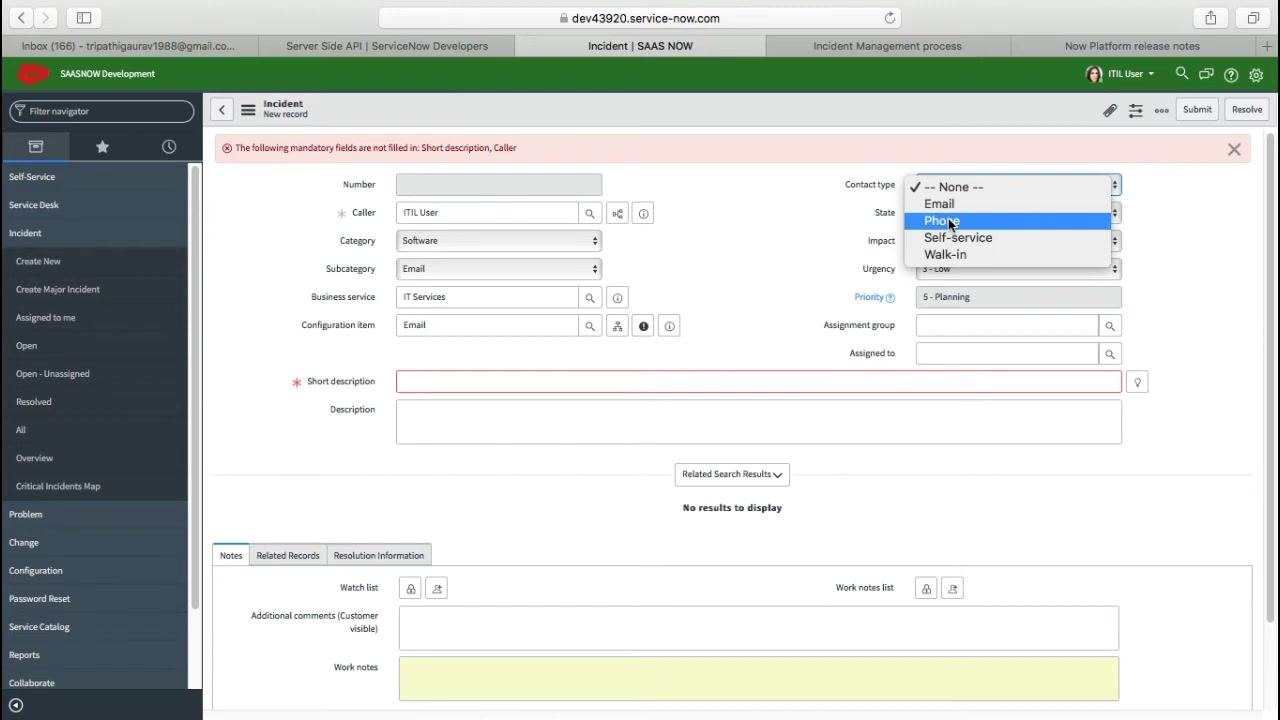
Task: Select Phone from Contact type list
Action: pyautogui.click(x=1008, y=221)
